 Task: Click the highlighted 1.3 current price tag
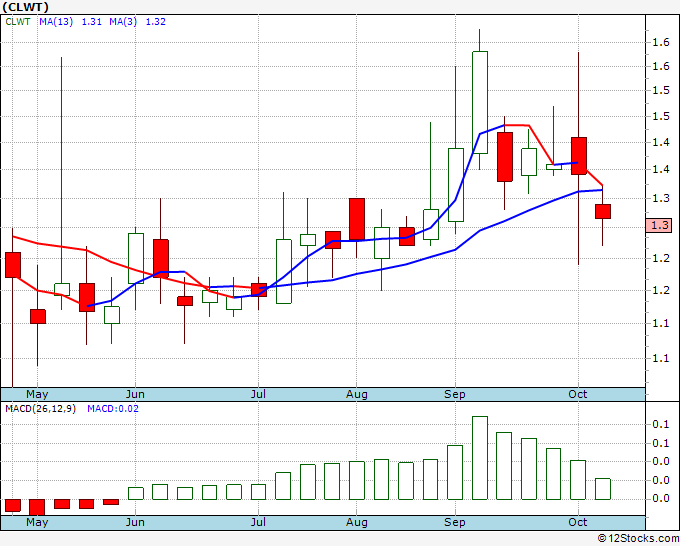point(659,226)
